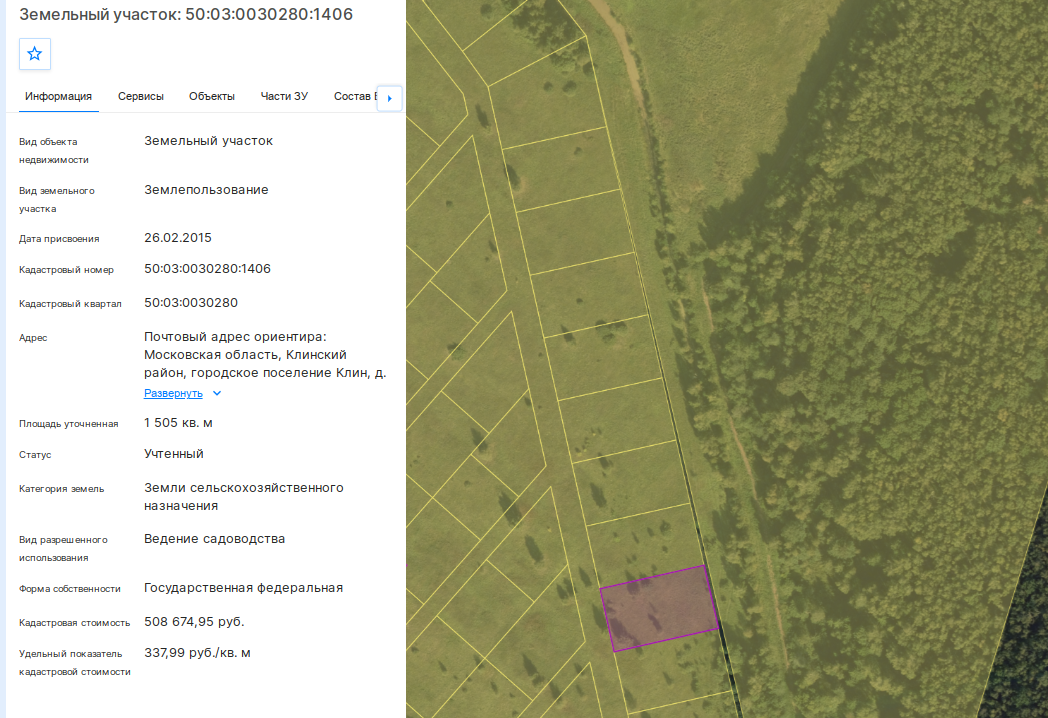Click unit cost 337,99 руб./кв. м
Viewport: 1048px width, 718px height.
click(197, 653)
